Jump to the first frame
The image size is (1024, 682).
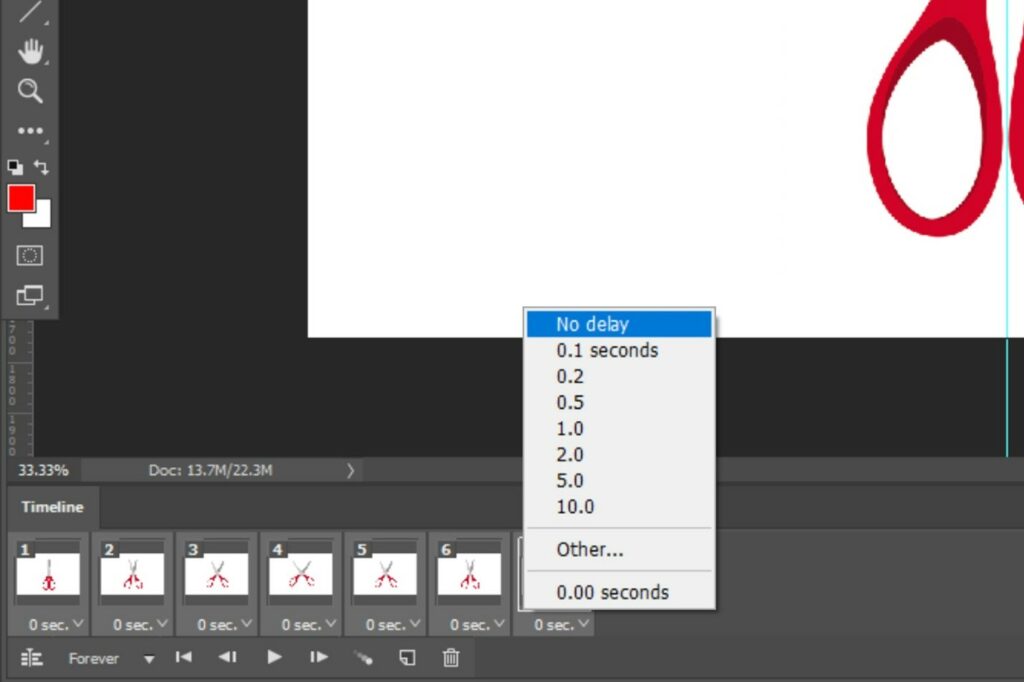183,657
